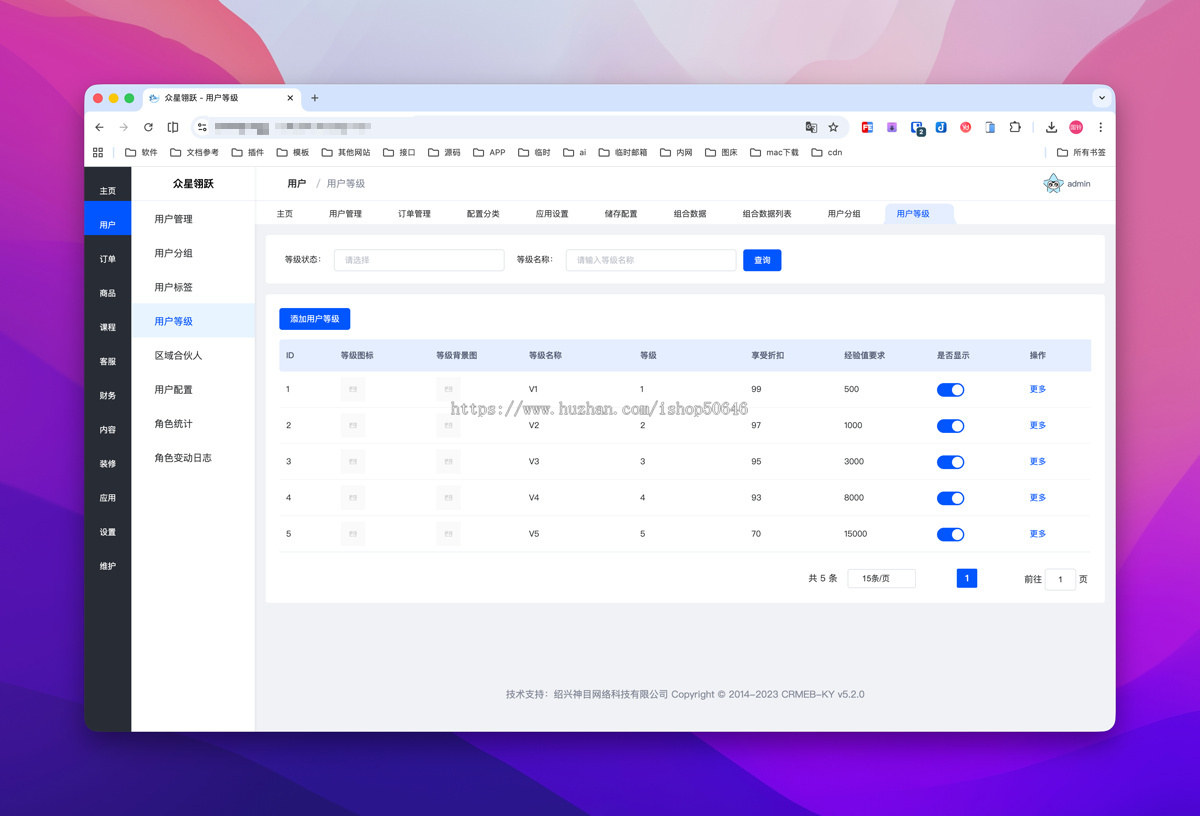Click the 等级背景图 thumbnail in V5 row

coord(449,534)
